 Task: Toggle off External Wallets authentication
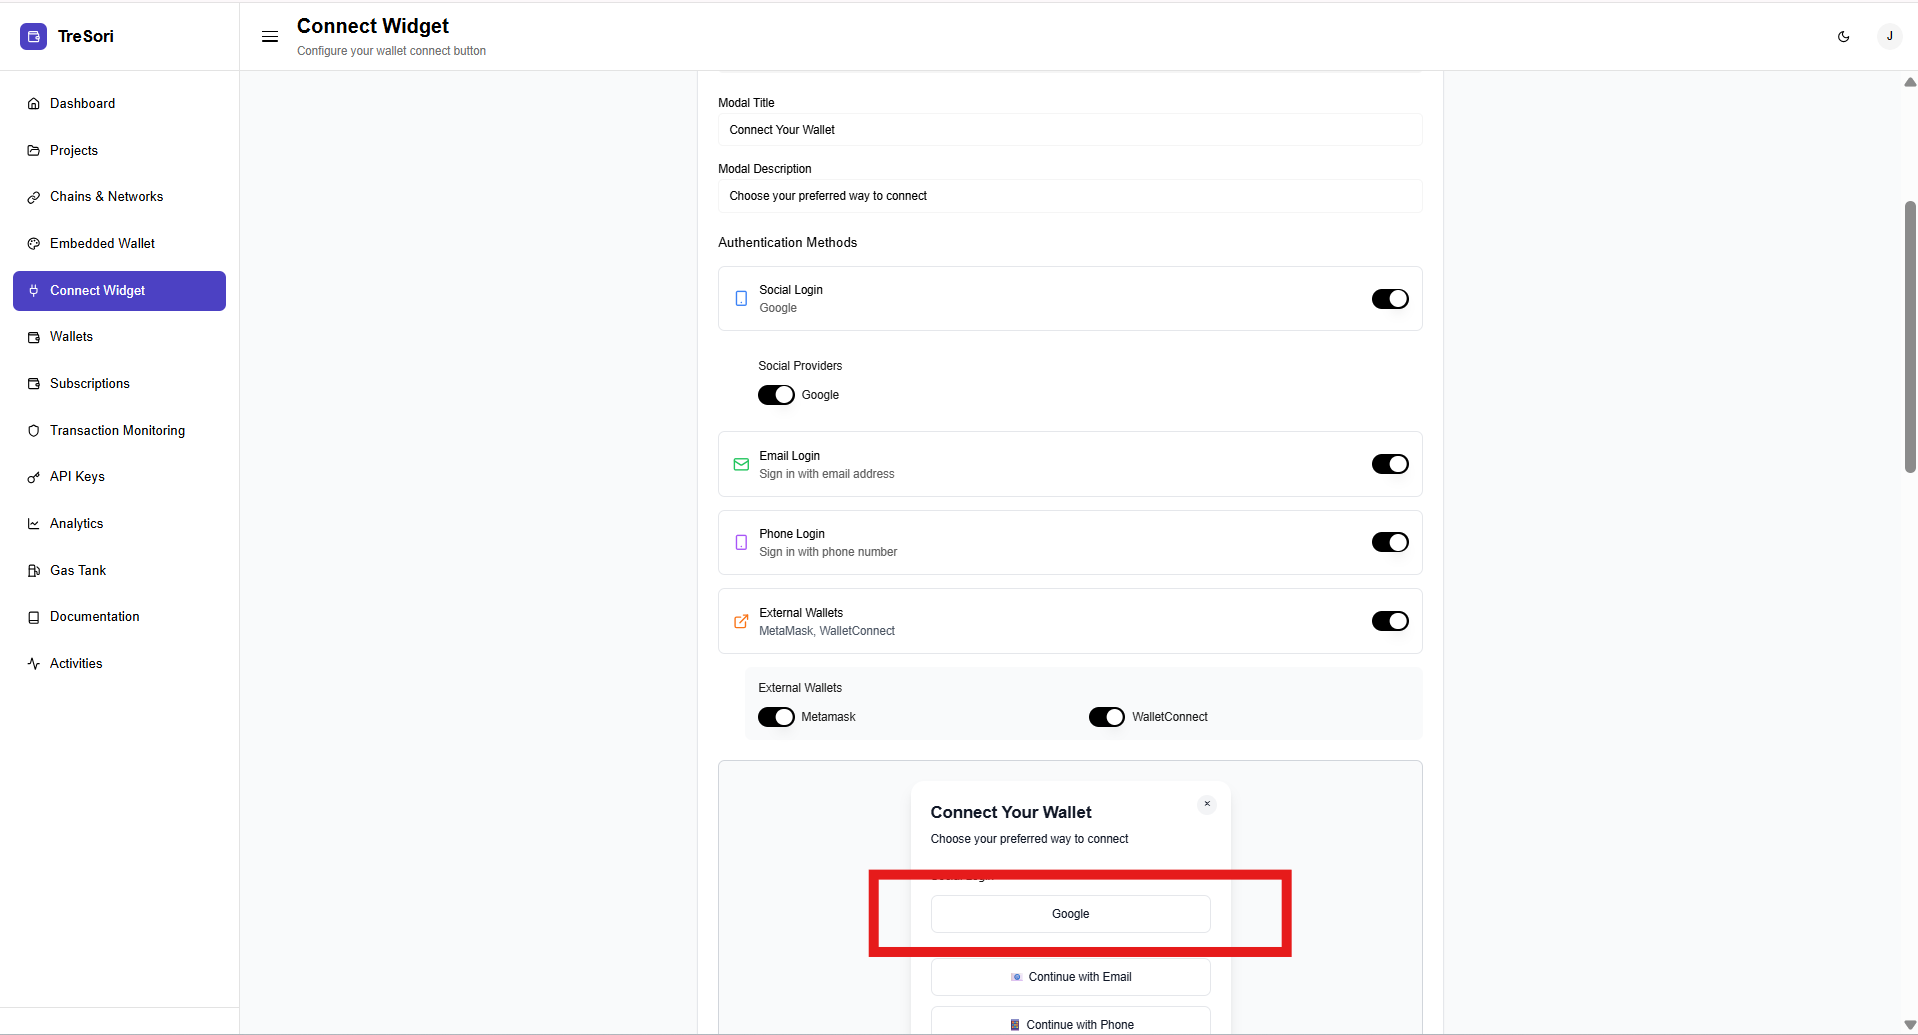1389,621
